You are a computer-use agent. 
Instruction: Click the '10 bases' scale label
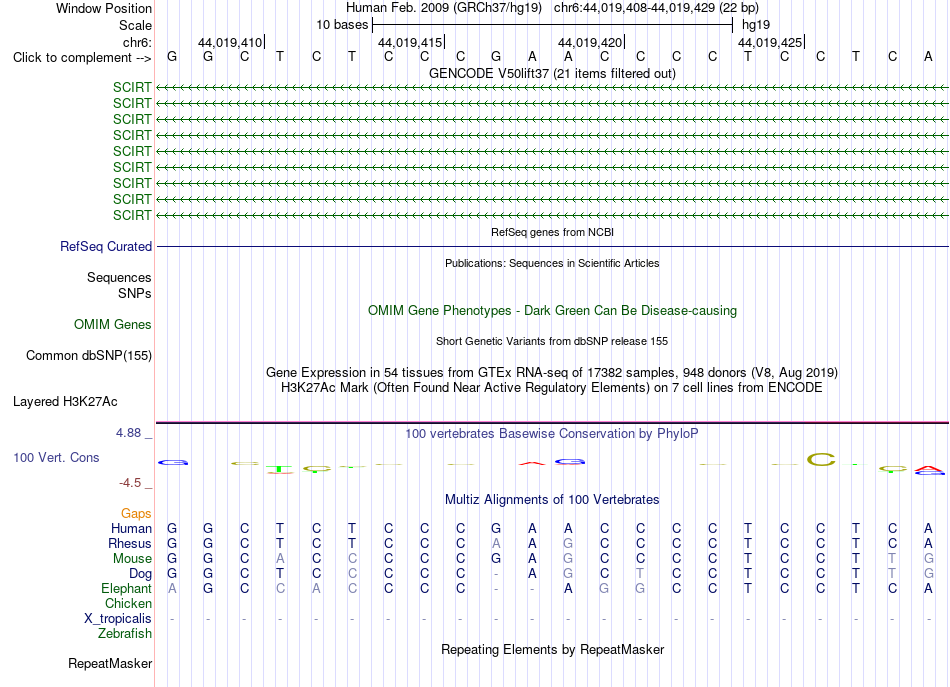342,25
